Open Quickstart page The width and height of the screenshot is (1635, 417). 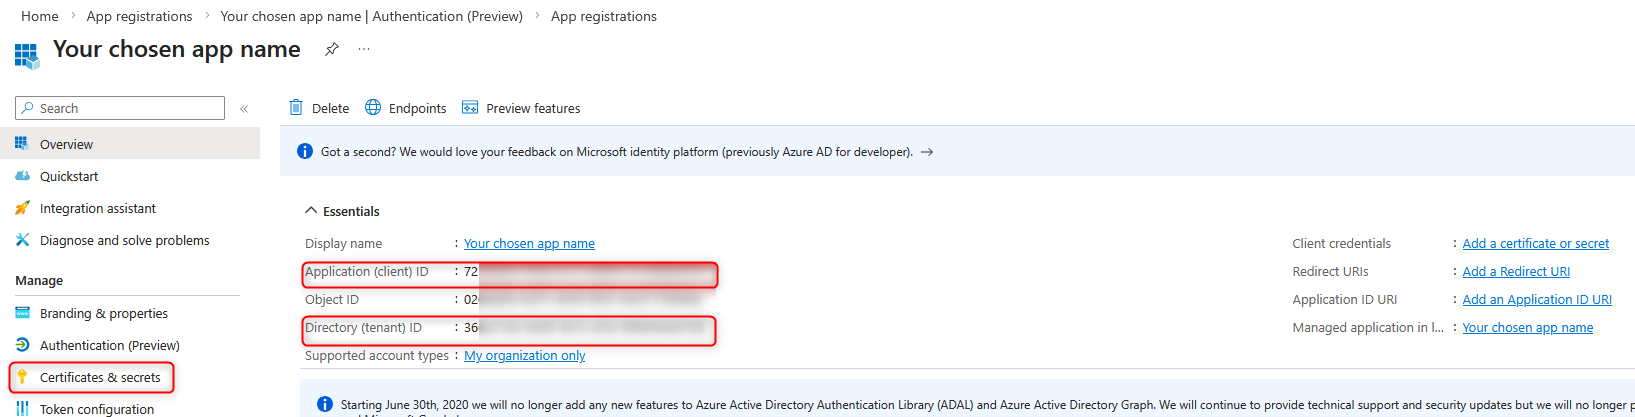pos(69,176)
